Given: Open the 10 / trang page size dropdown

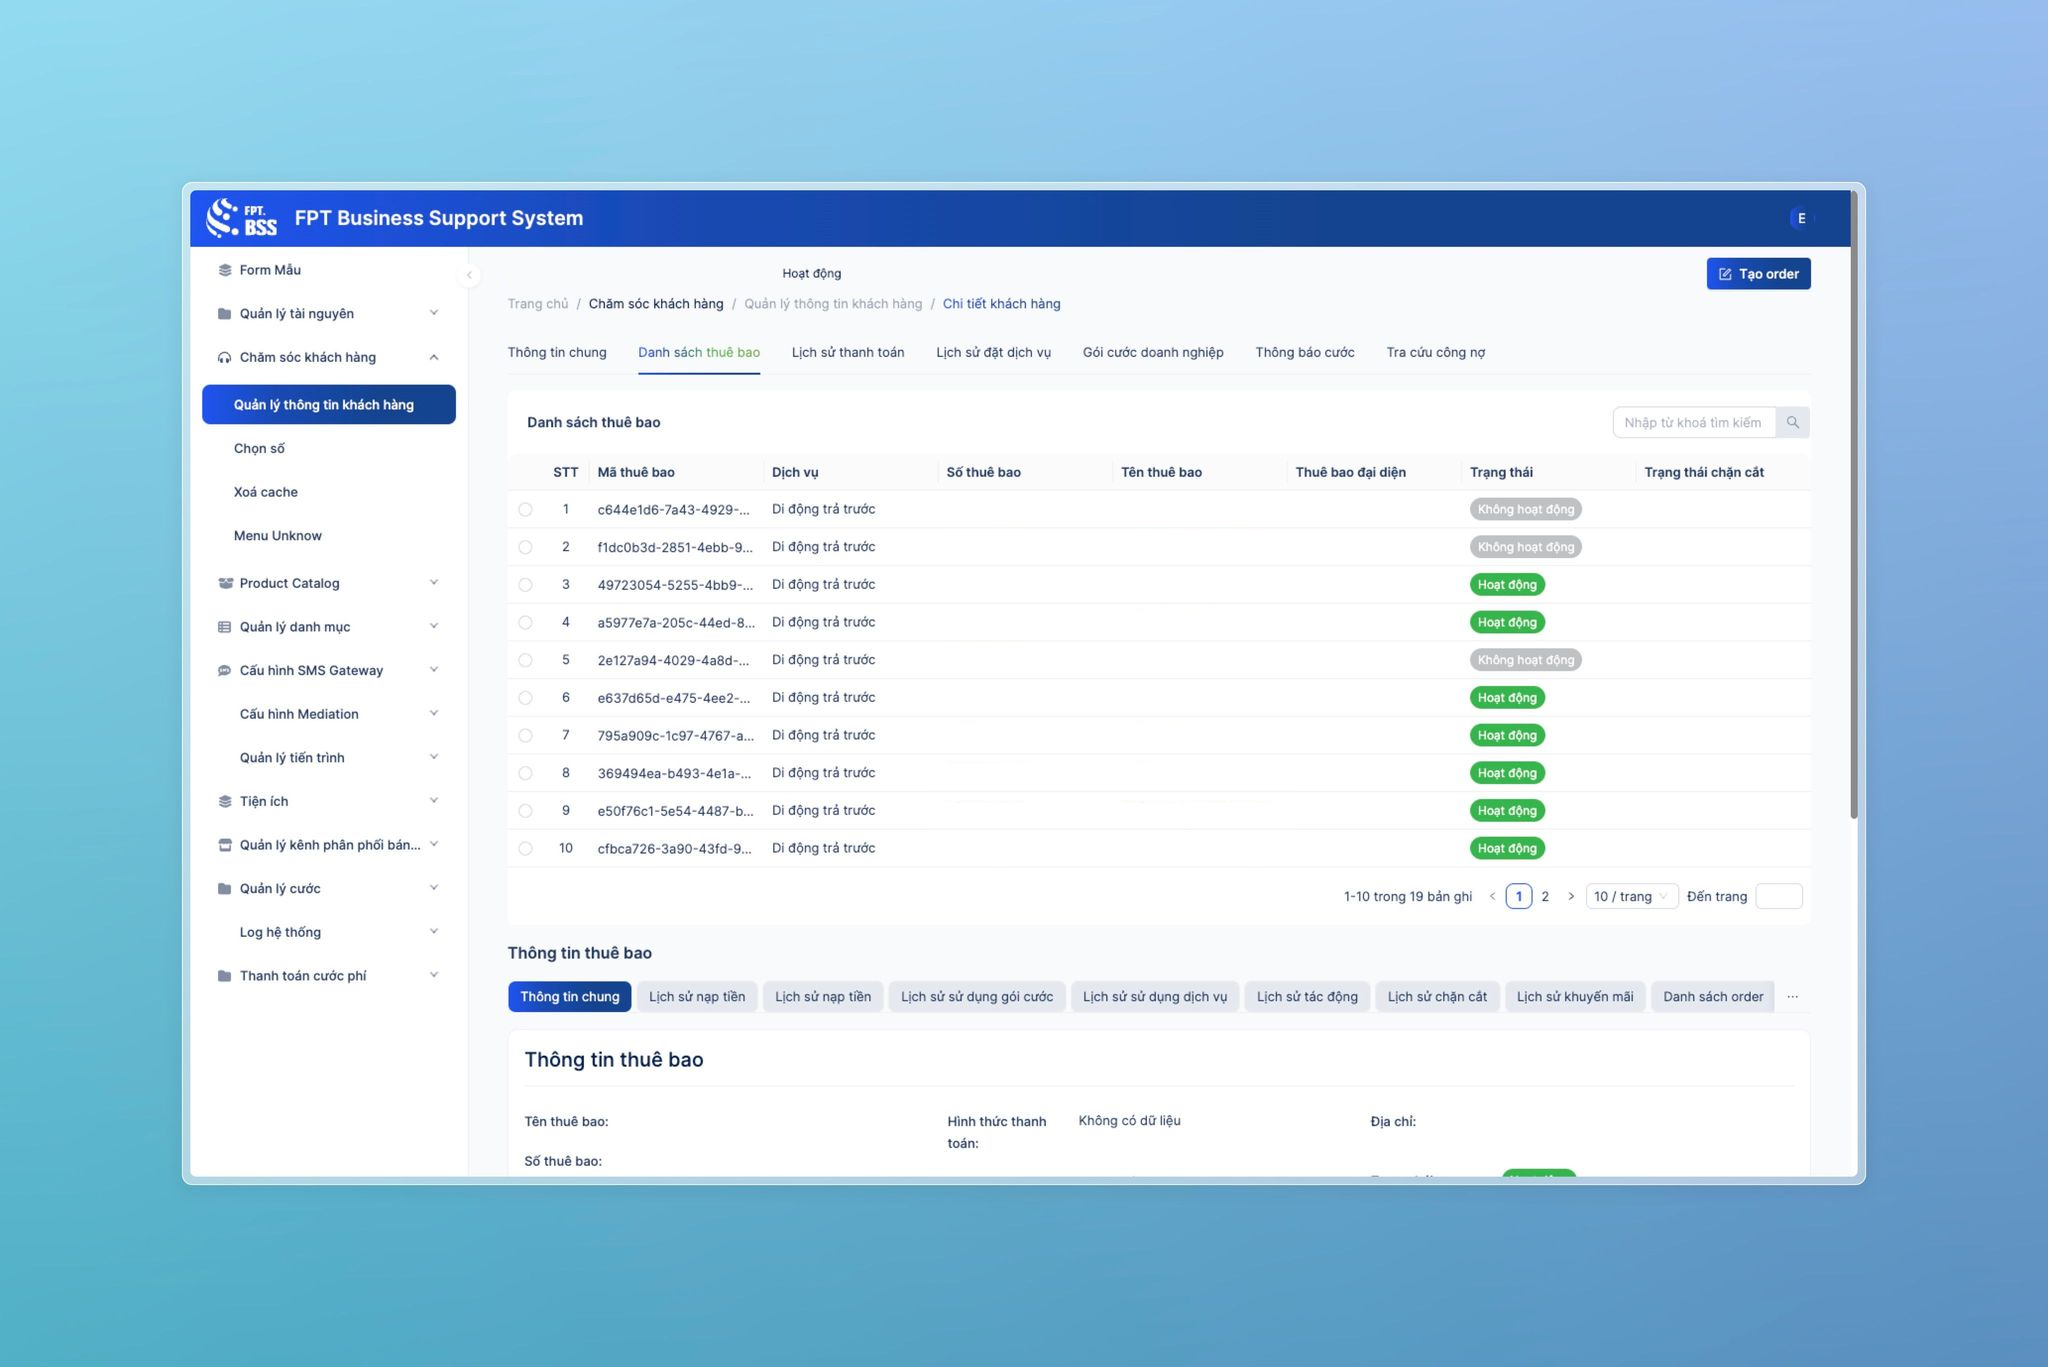Looking at the screenshot, I should click(x=1631, y=897).
